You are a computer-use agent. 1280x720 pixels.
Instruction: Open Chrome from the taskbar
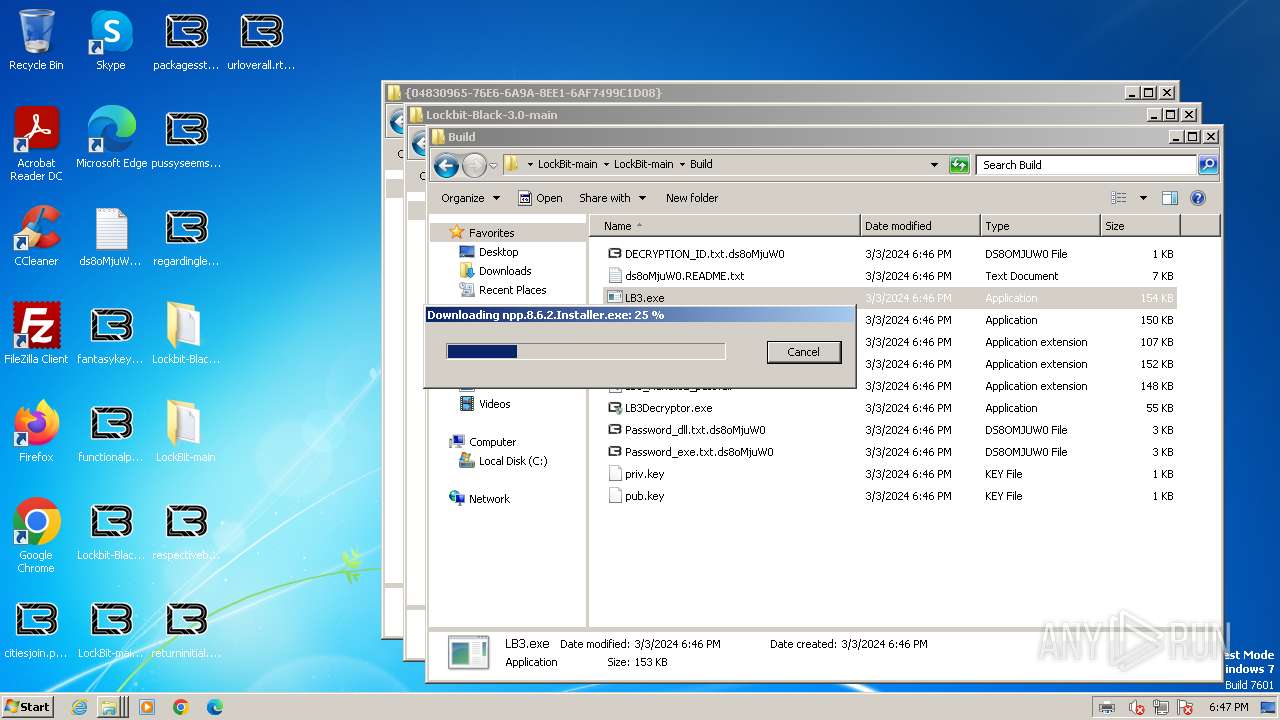tap(181, 707)
